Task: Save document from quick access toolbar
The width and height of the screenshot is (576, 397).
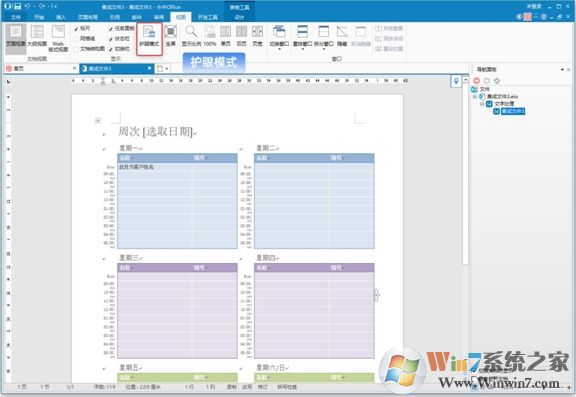Action: [18, 6]
